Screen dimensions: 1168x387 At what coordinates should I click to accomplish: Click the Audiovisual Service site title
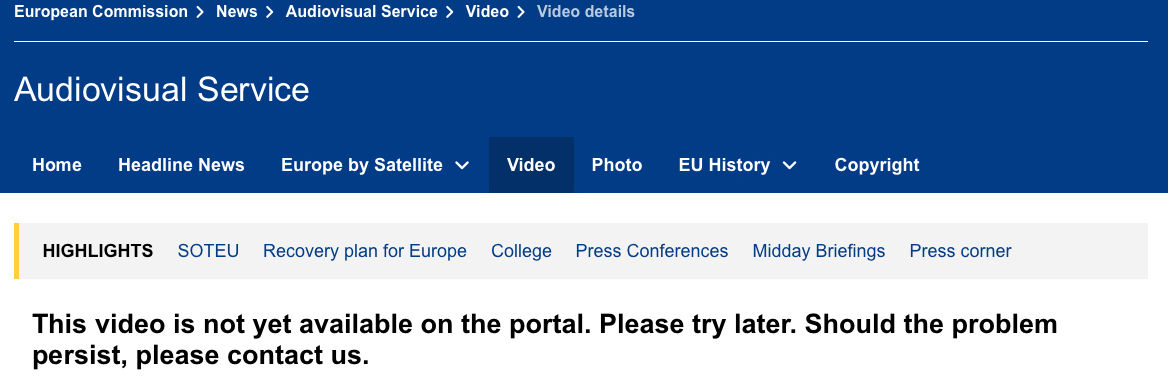pos(162,90)
